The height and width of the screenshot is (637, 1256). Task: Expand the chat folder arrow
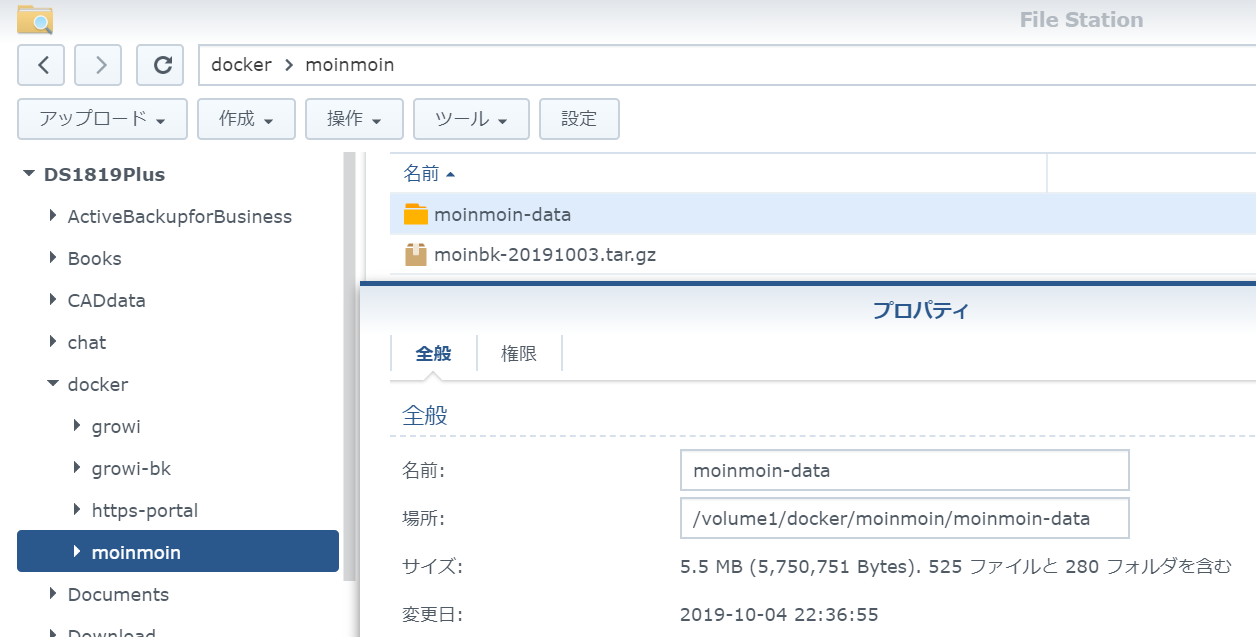coord(53,342)
